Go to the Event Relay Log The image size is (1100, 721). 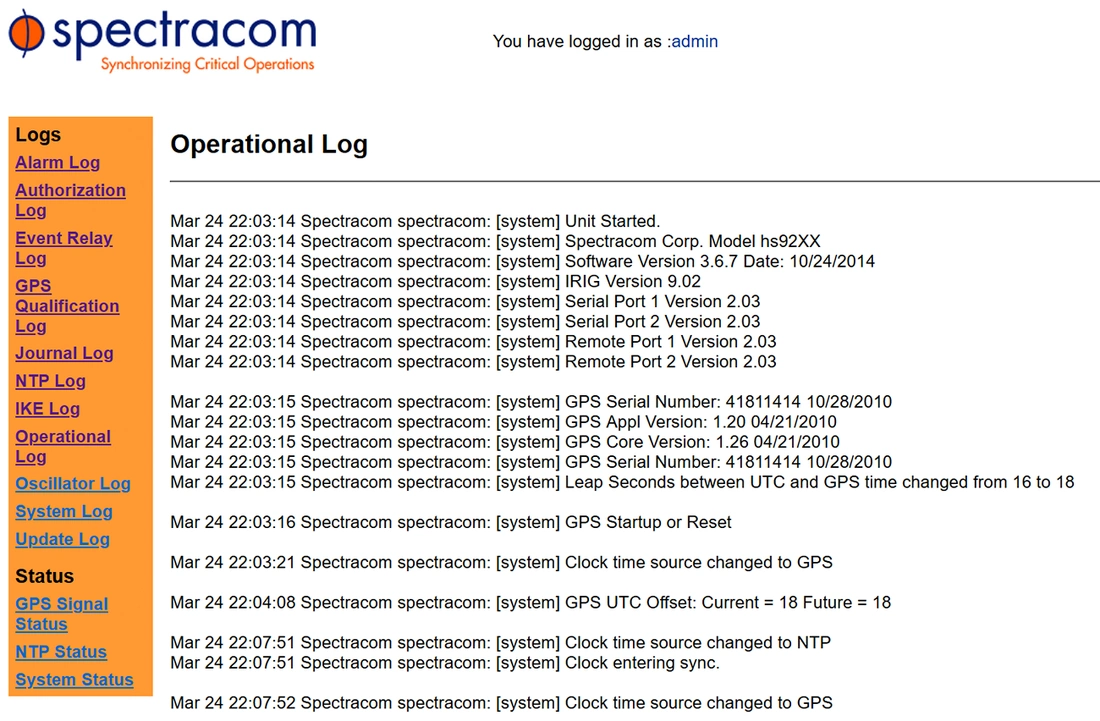(x=64, y=248)
